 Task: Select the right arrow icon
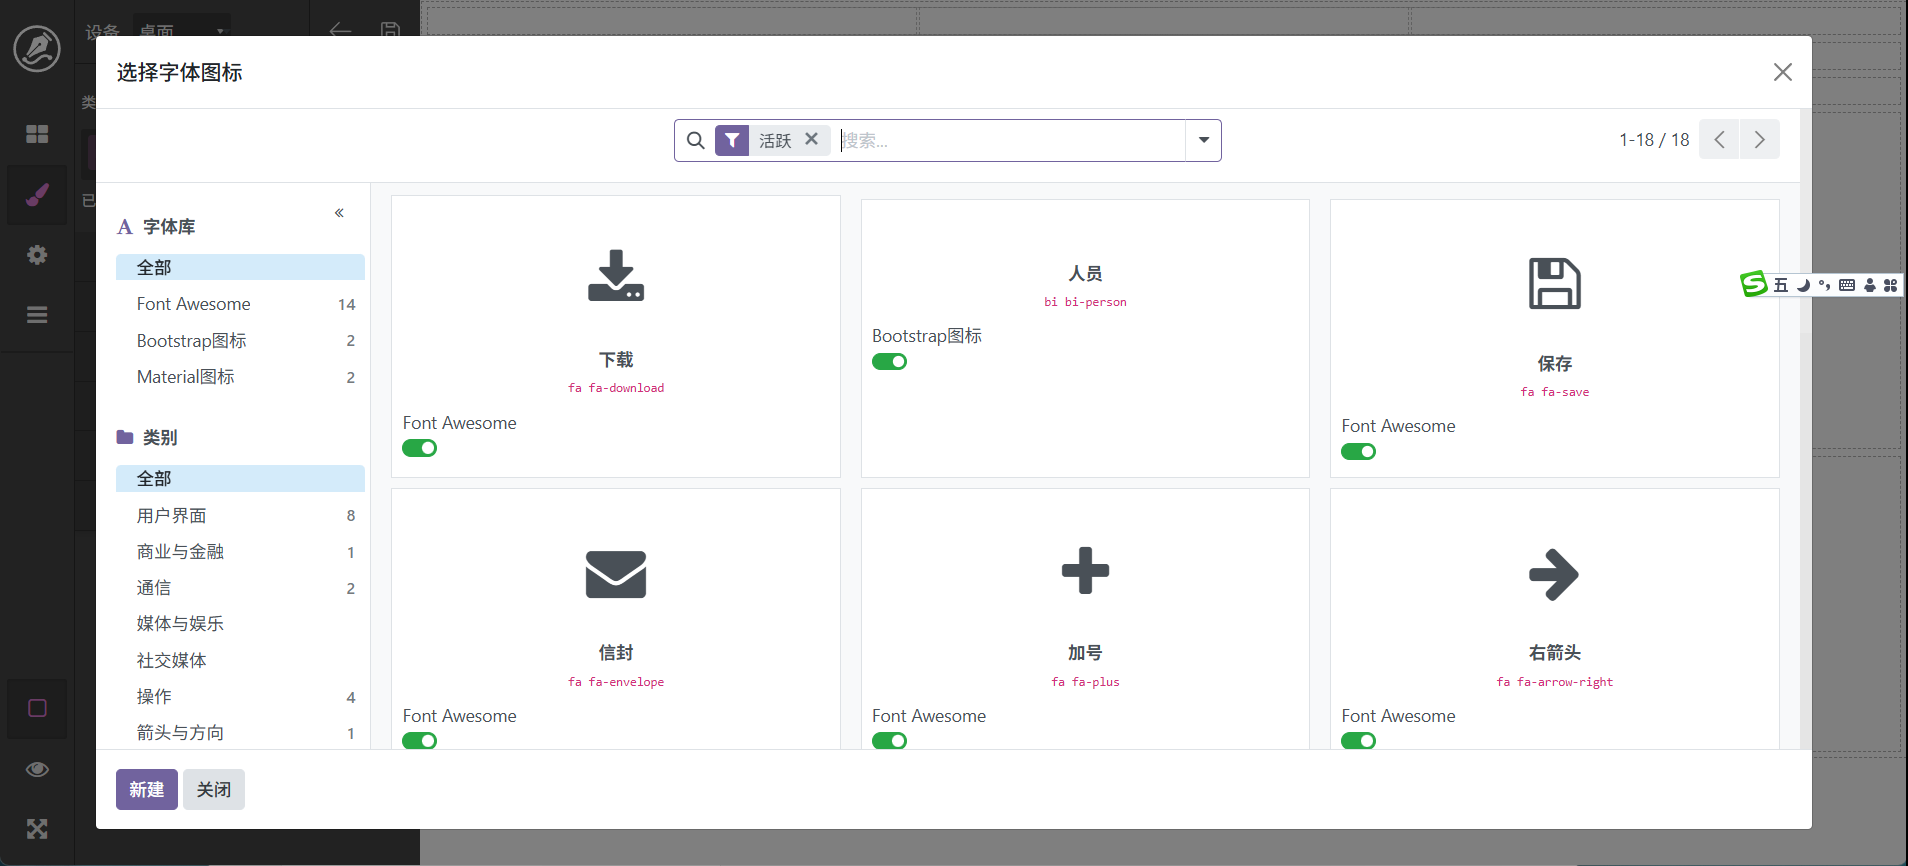pyautogui.click(x=1554, y=575)
